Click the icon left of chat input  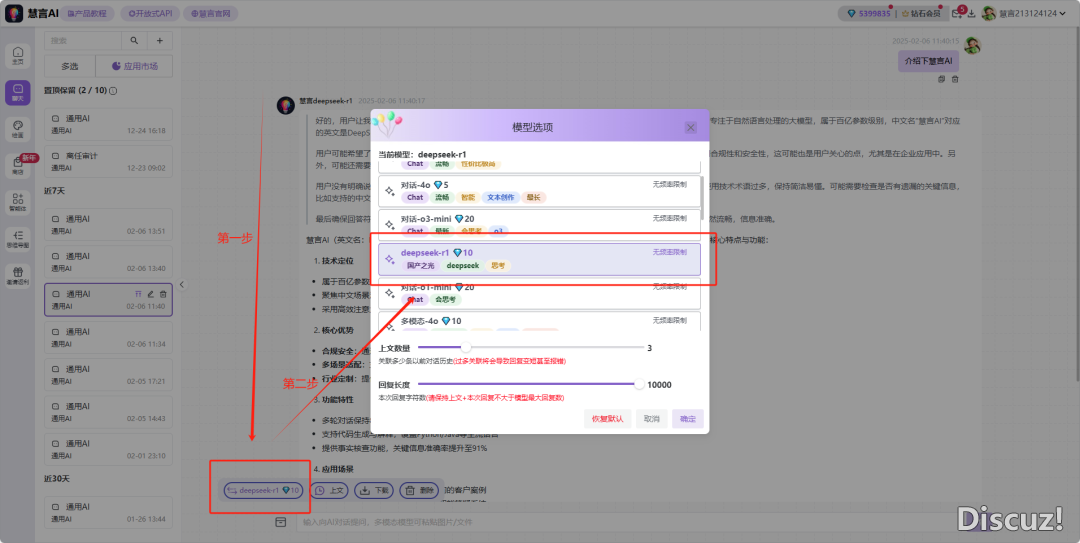coord(280,522)
